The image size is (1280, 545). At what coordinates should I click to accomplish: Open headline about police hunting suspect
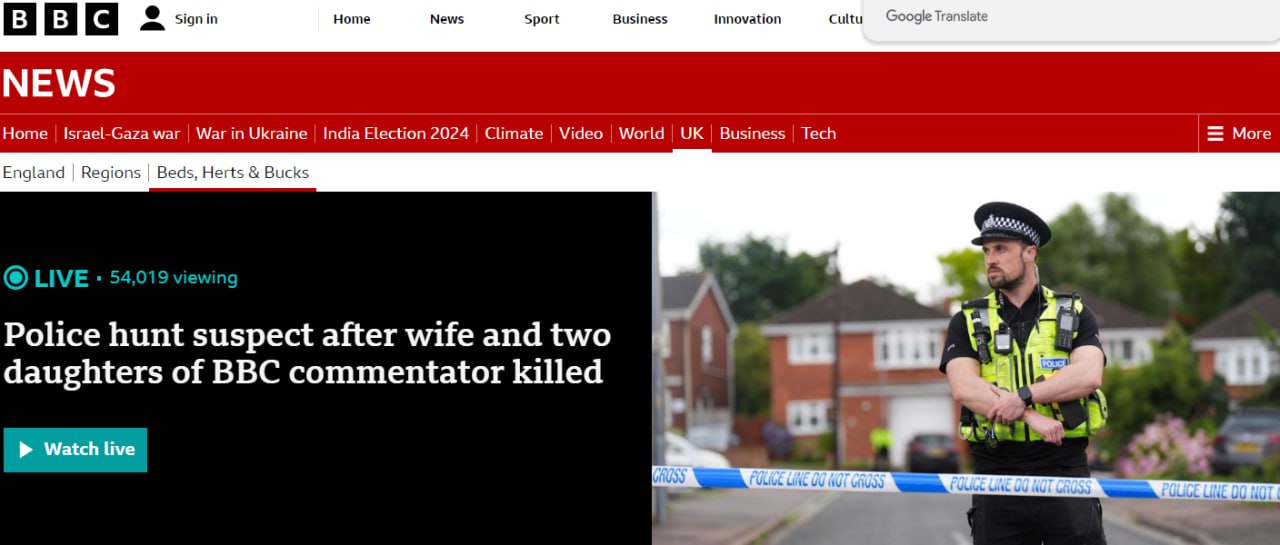click(307, 353)
